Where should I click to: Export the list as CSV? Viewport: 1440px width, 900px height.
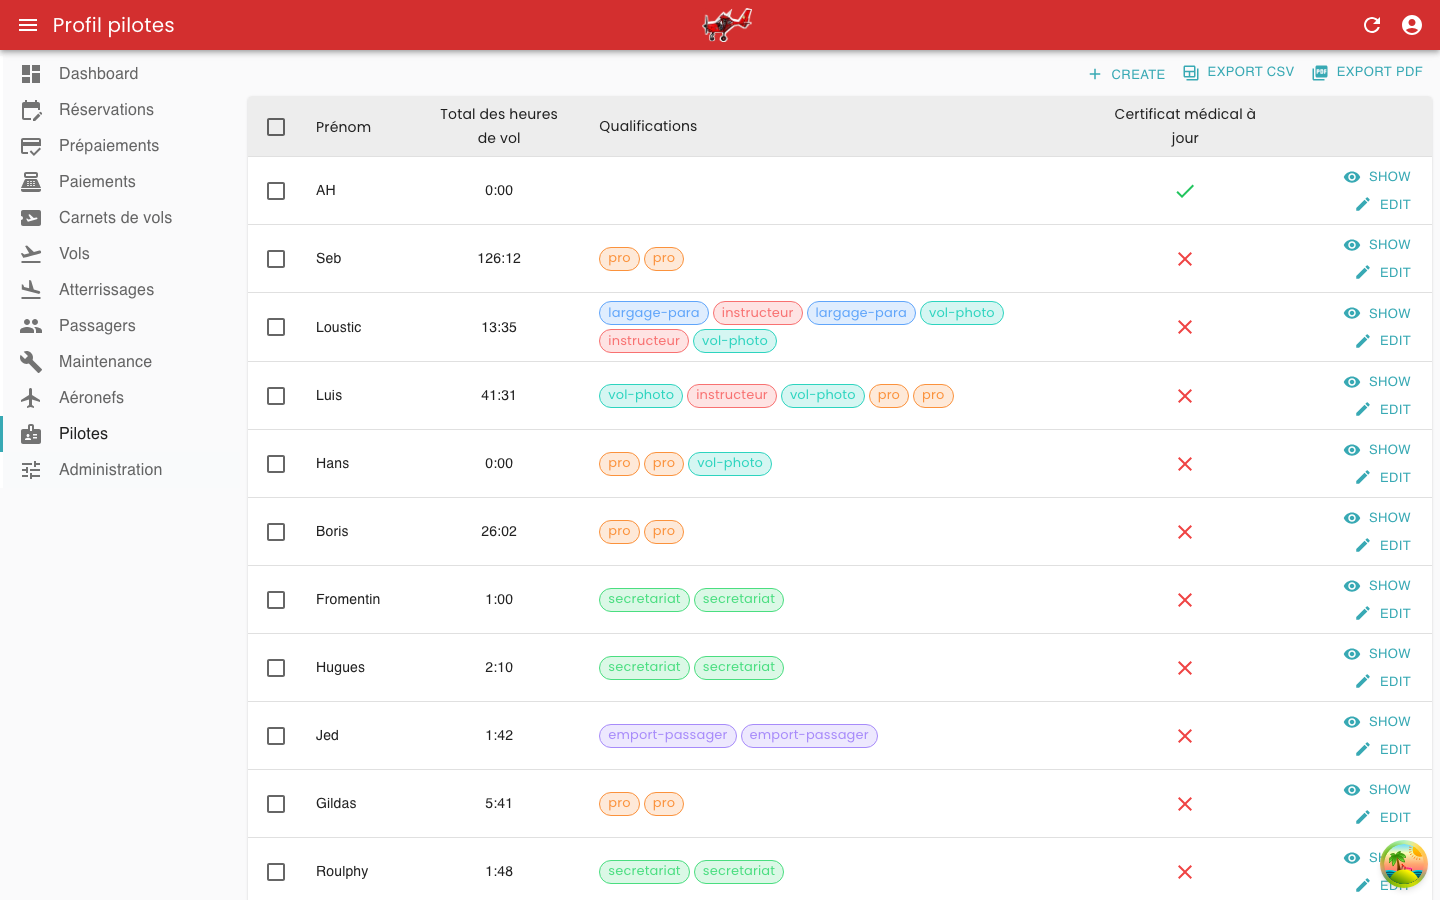1238,72
